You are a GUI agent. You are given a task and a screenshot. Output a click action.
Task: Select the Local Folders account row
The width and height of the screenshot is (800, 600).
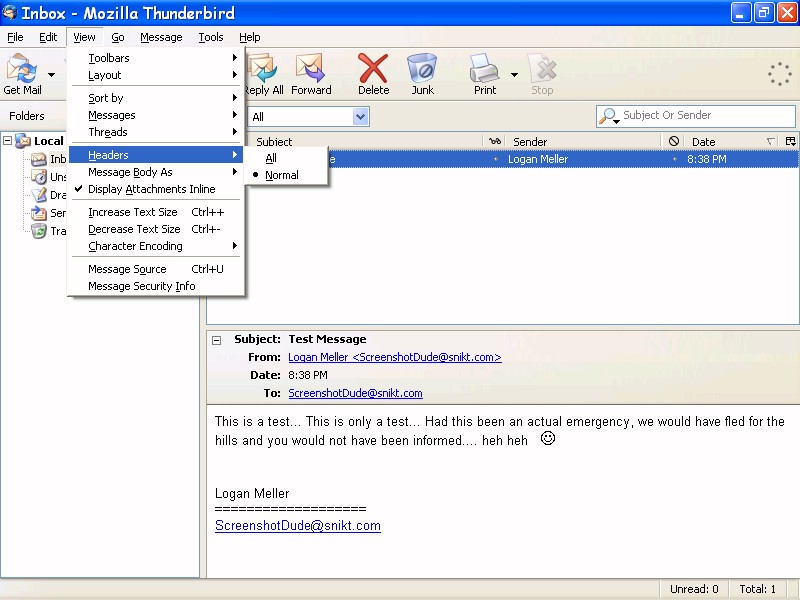click(x=40, y=141)
